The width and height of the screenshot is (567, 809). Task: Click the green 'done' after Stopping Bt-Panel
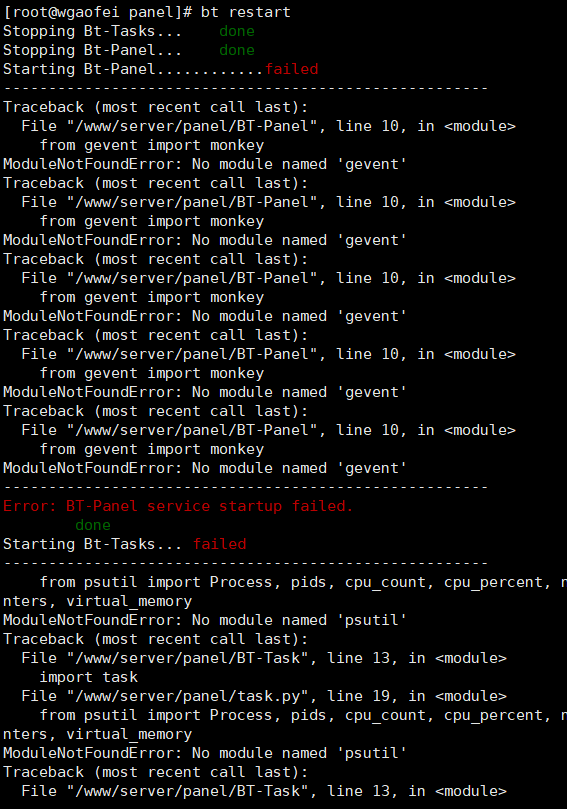(237, 50)
